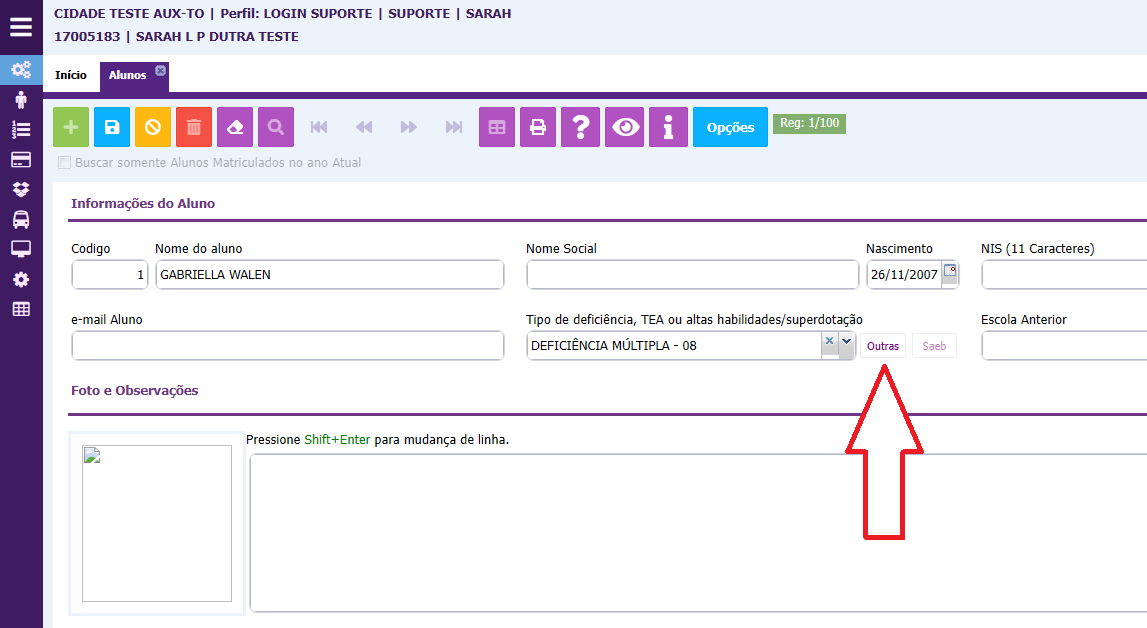Click the student photo placeholder
The height and width of the screenshot is (628, 1147).
click(x=157, y=523)
